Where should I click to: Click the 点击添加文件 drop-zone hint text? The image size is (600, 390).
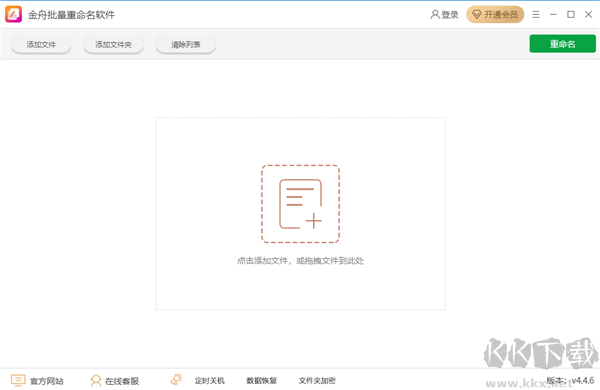tap(300, 261)
